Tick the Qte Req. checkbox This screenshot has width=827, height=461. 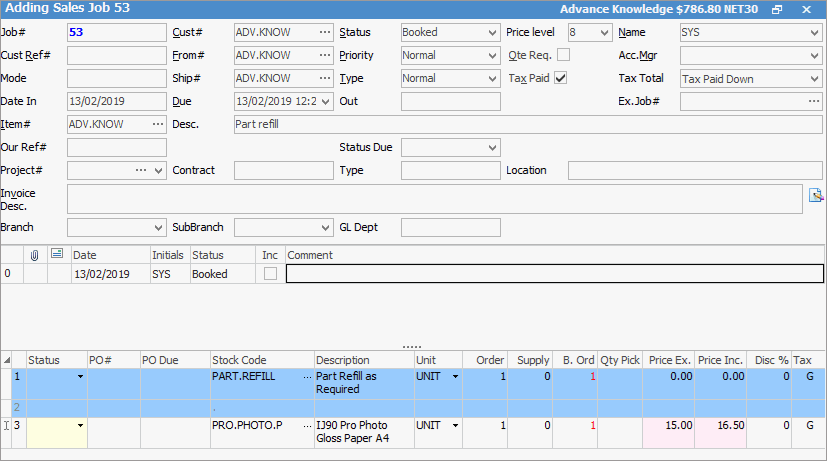(x=564, y=55)
